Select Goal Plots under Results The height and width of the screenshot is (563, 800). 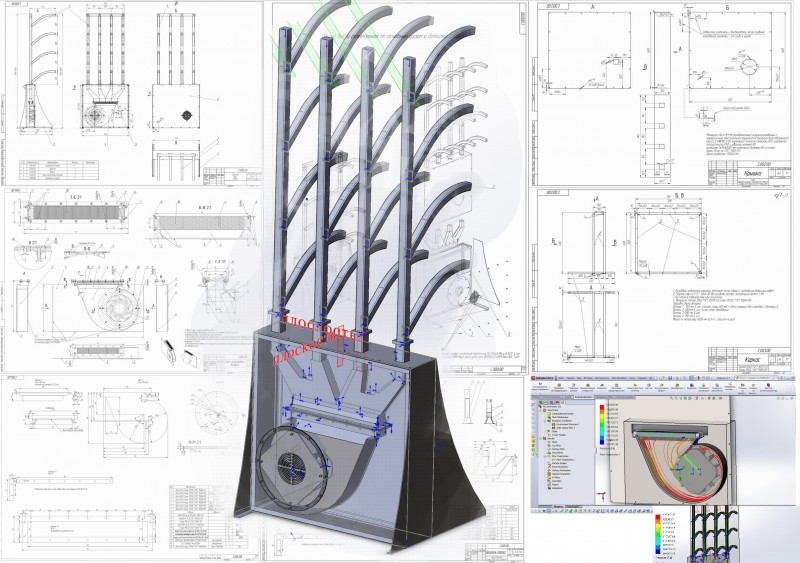555,481
